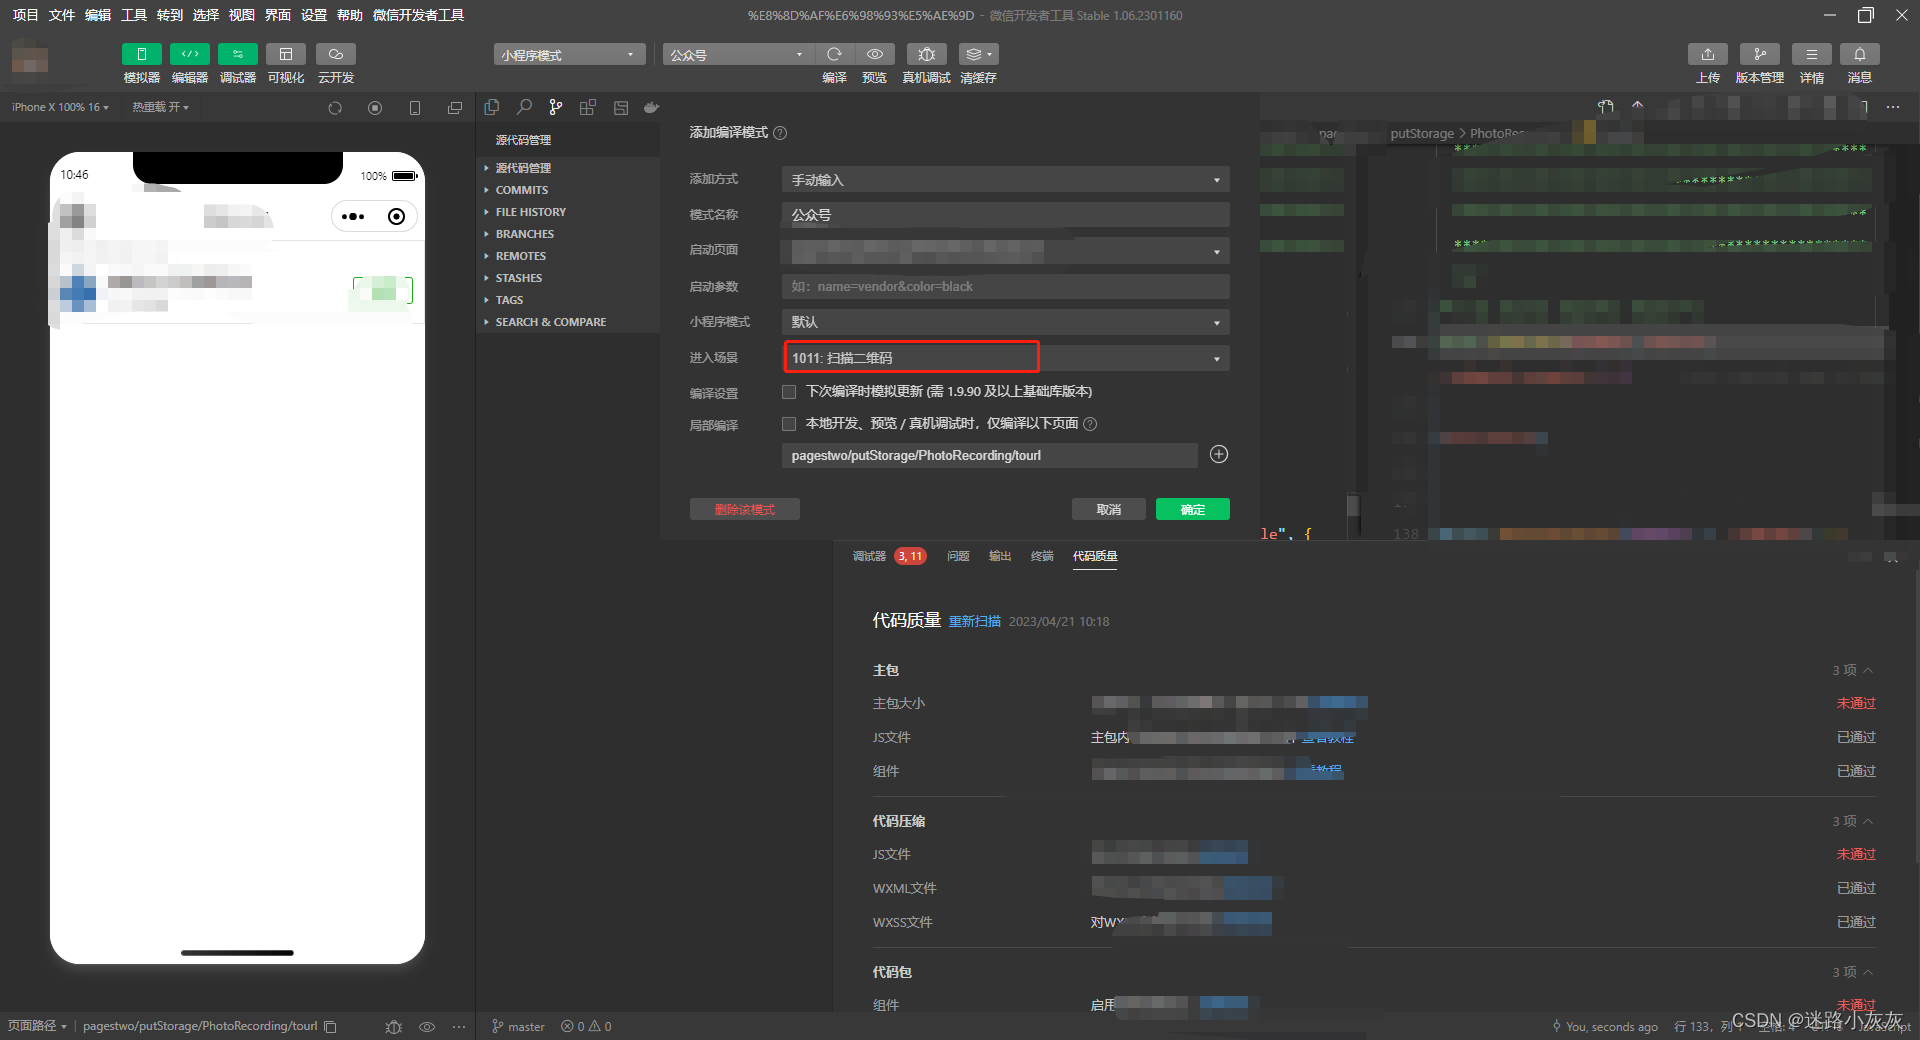The image size is (1920, 1040).
Task: Open the 小程序模式 默认 dropdown
Action: (x=1005, y=322)
